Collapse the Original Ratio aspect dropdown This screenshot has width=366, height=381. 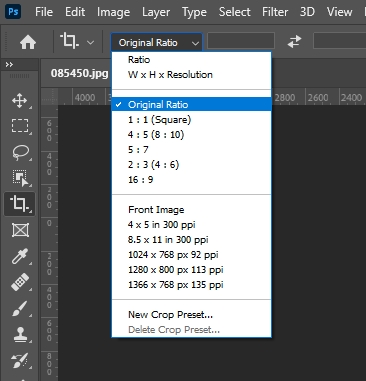click(156, 42)
